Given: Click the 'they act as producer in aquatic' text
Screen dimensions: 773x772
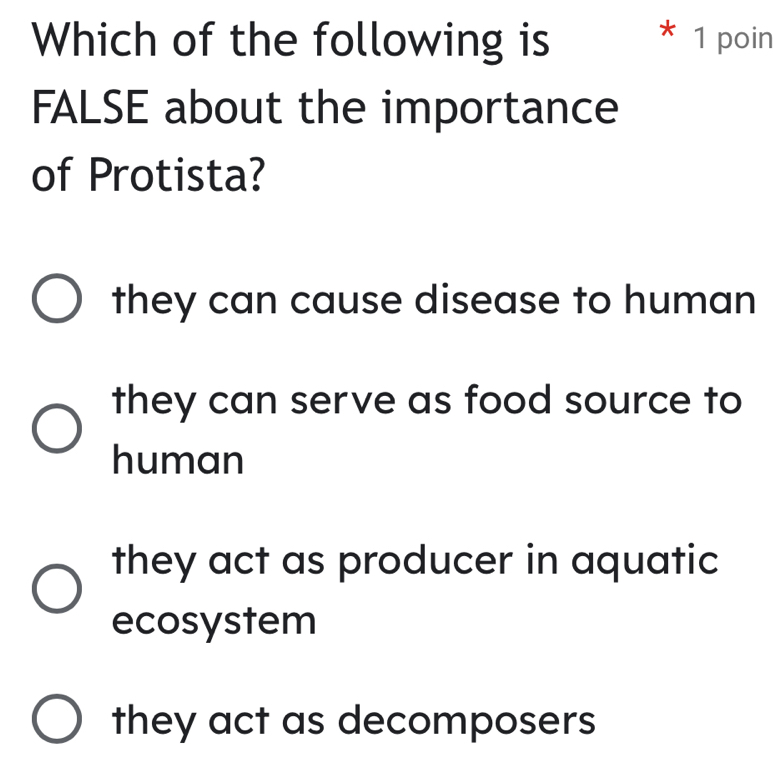Looking at the screenshot, I should pos(416,560).
